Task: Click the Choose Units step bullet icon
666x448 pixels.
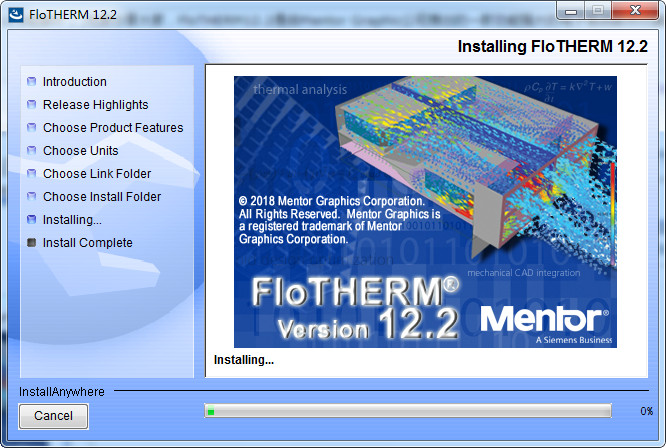Action: click(31, 150)
